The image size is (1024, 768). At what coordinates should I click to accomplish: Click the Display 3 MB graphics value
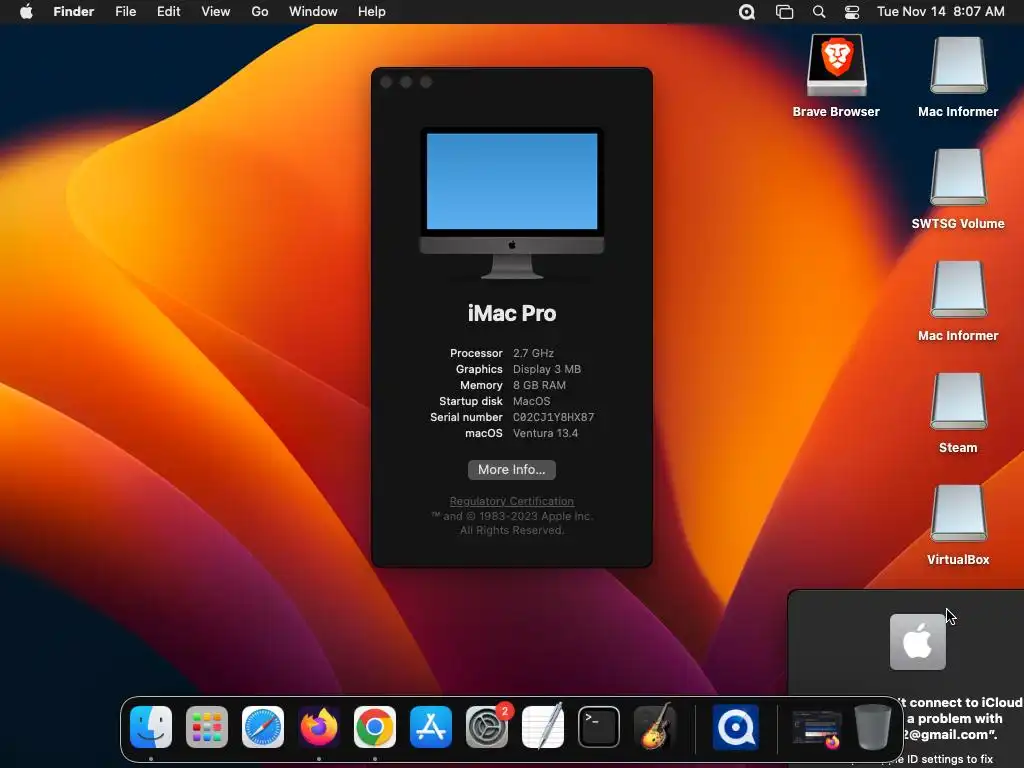[547, 369]
